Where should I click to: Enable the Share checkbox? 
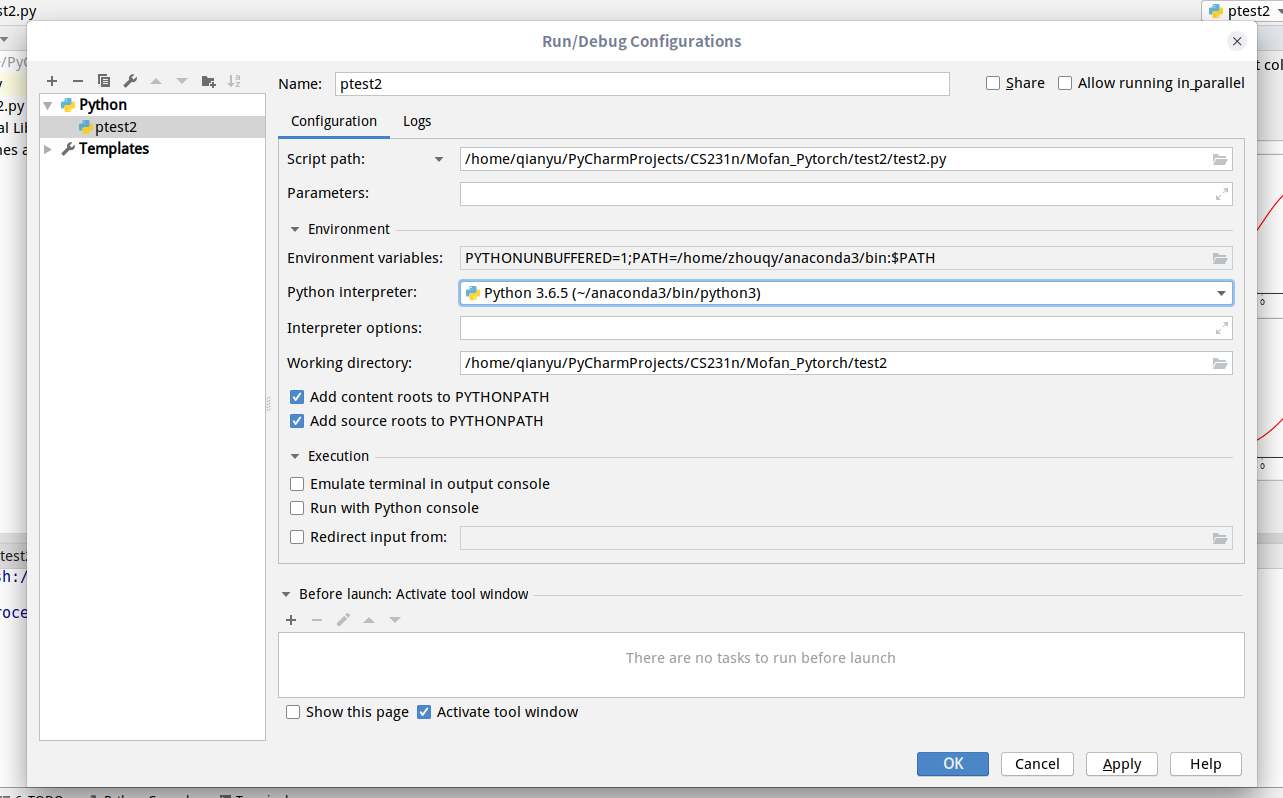tap(993, 83)
